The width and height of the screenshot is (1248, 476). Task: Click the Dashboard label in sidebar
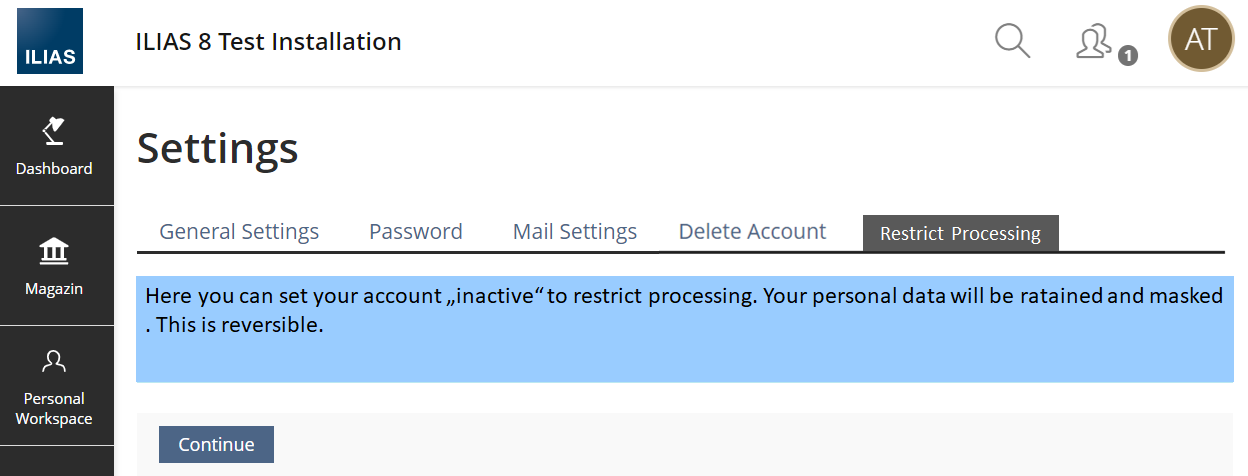pos(54,169)
